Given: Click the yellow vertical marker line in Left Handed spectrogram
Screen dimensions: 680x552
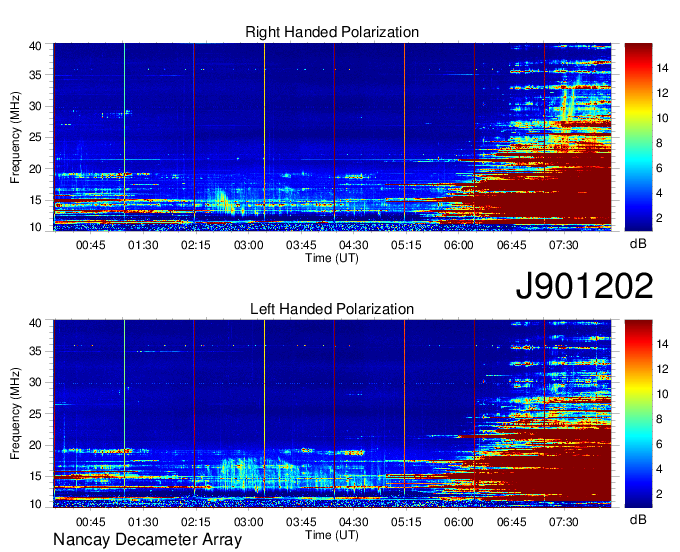Looking at the screenshot, I should point(264,408).
